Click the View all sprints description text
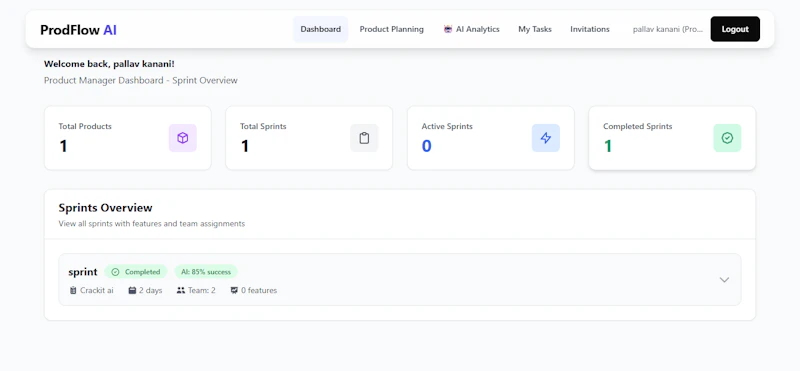The image size is (800, 371). [152, 224]
